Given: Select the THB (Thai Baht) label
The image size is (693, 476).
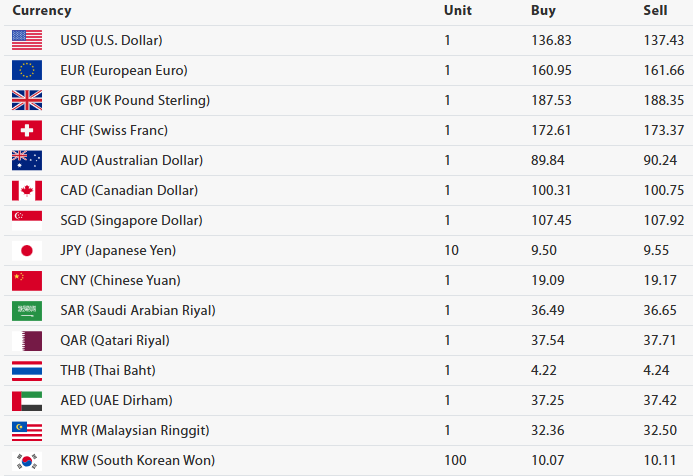Looking at the screenshot, I should [x=114, y=370].
